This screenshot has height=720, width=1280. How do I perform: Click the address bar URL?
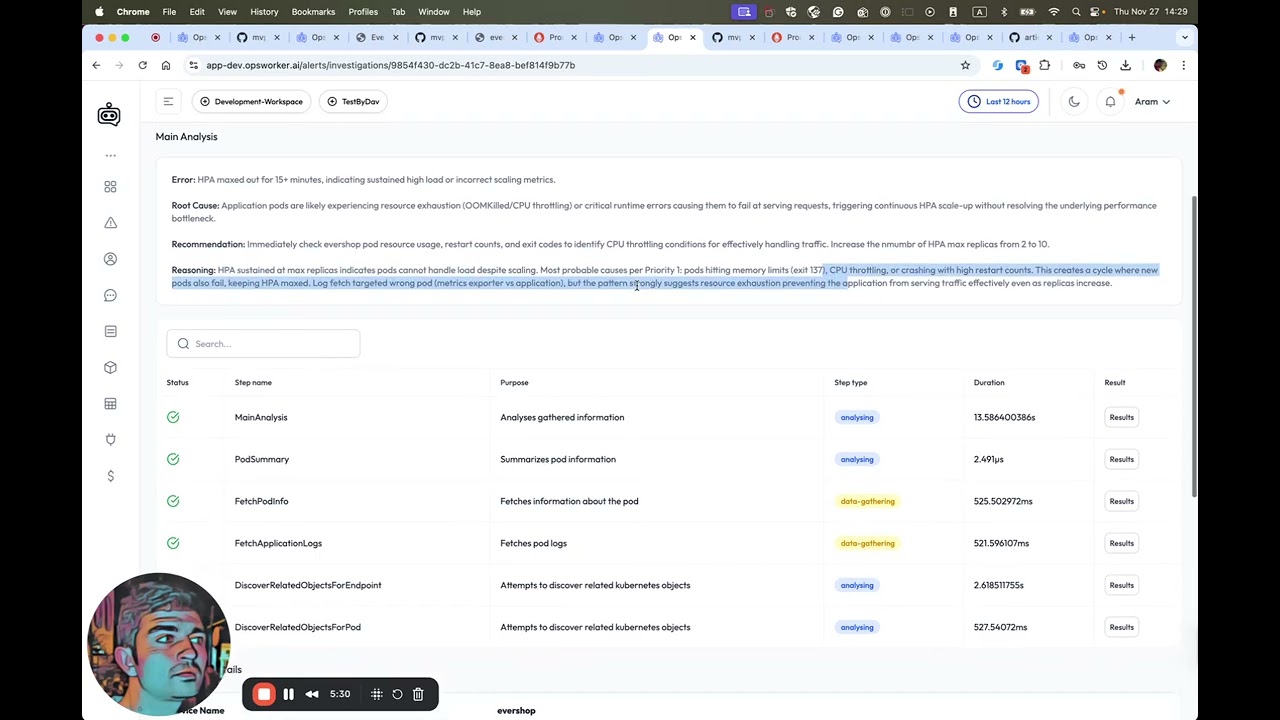click(391, 65)
